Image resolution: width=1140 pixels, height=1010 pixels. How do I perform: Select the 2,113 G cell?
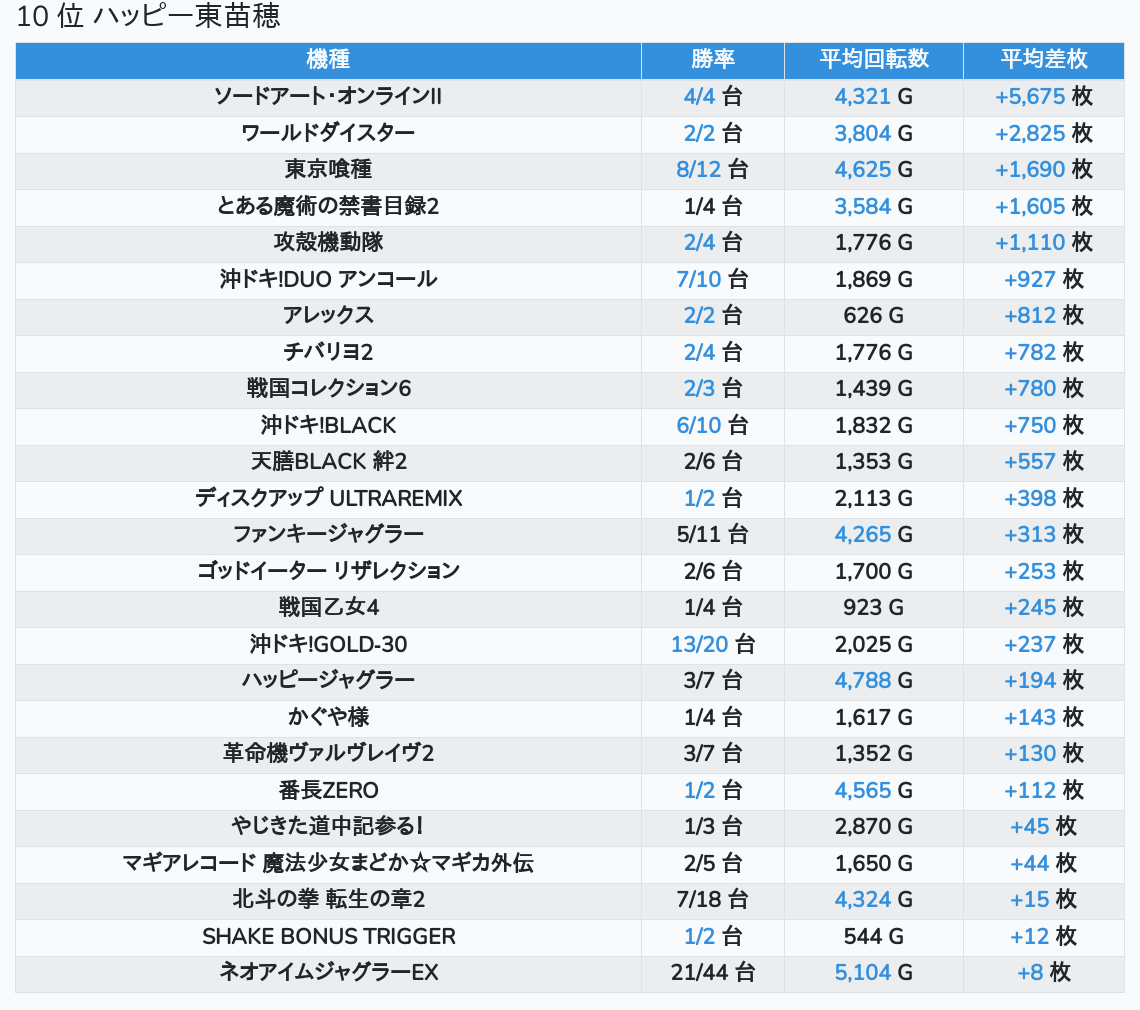(874, 498)
